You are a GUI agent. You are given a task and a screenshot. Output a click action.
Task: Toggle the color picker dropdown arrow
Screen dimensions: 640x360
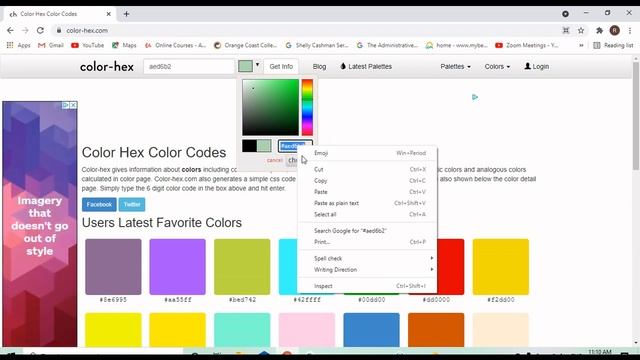(x=258, y=64)
